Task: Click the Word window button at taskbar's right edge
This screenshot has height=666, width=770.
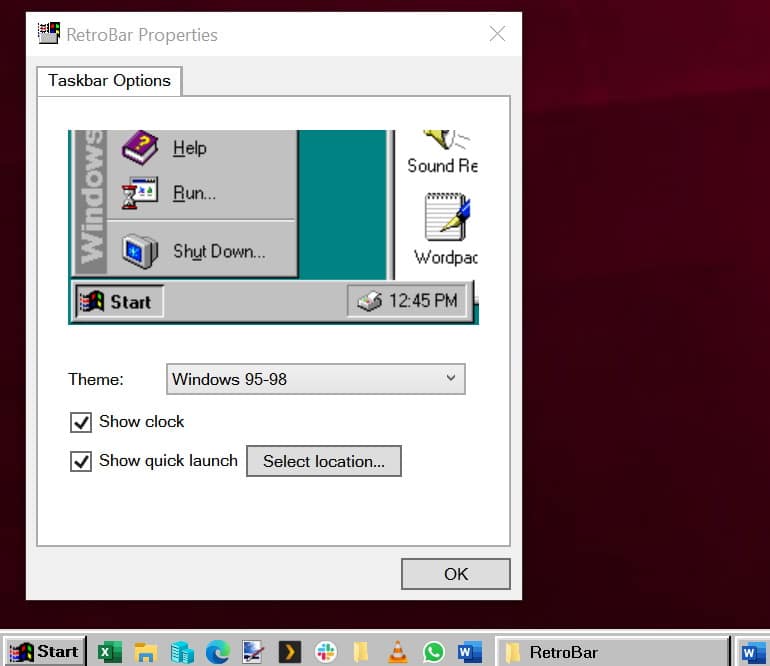Action: point(751,652)
